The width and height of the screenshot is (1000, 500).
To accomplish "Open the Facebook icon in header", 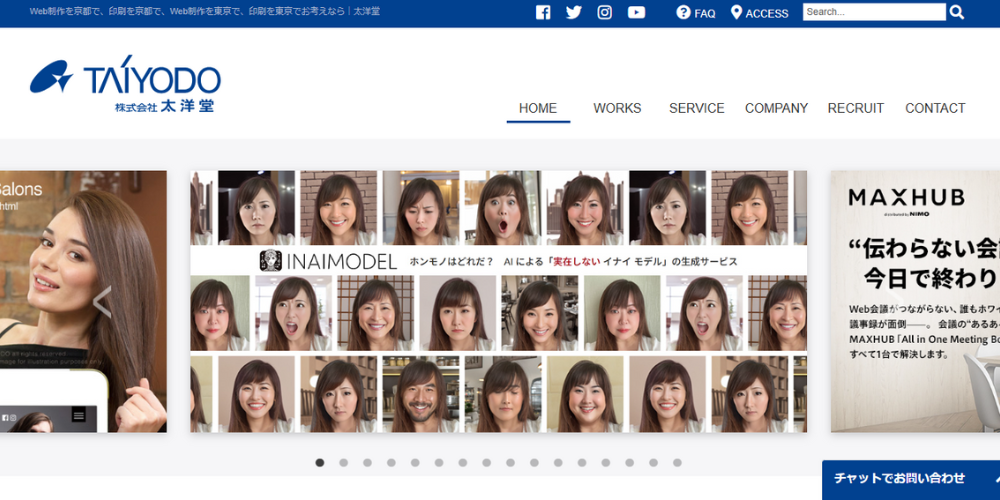I will point(543,13).
